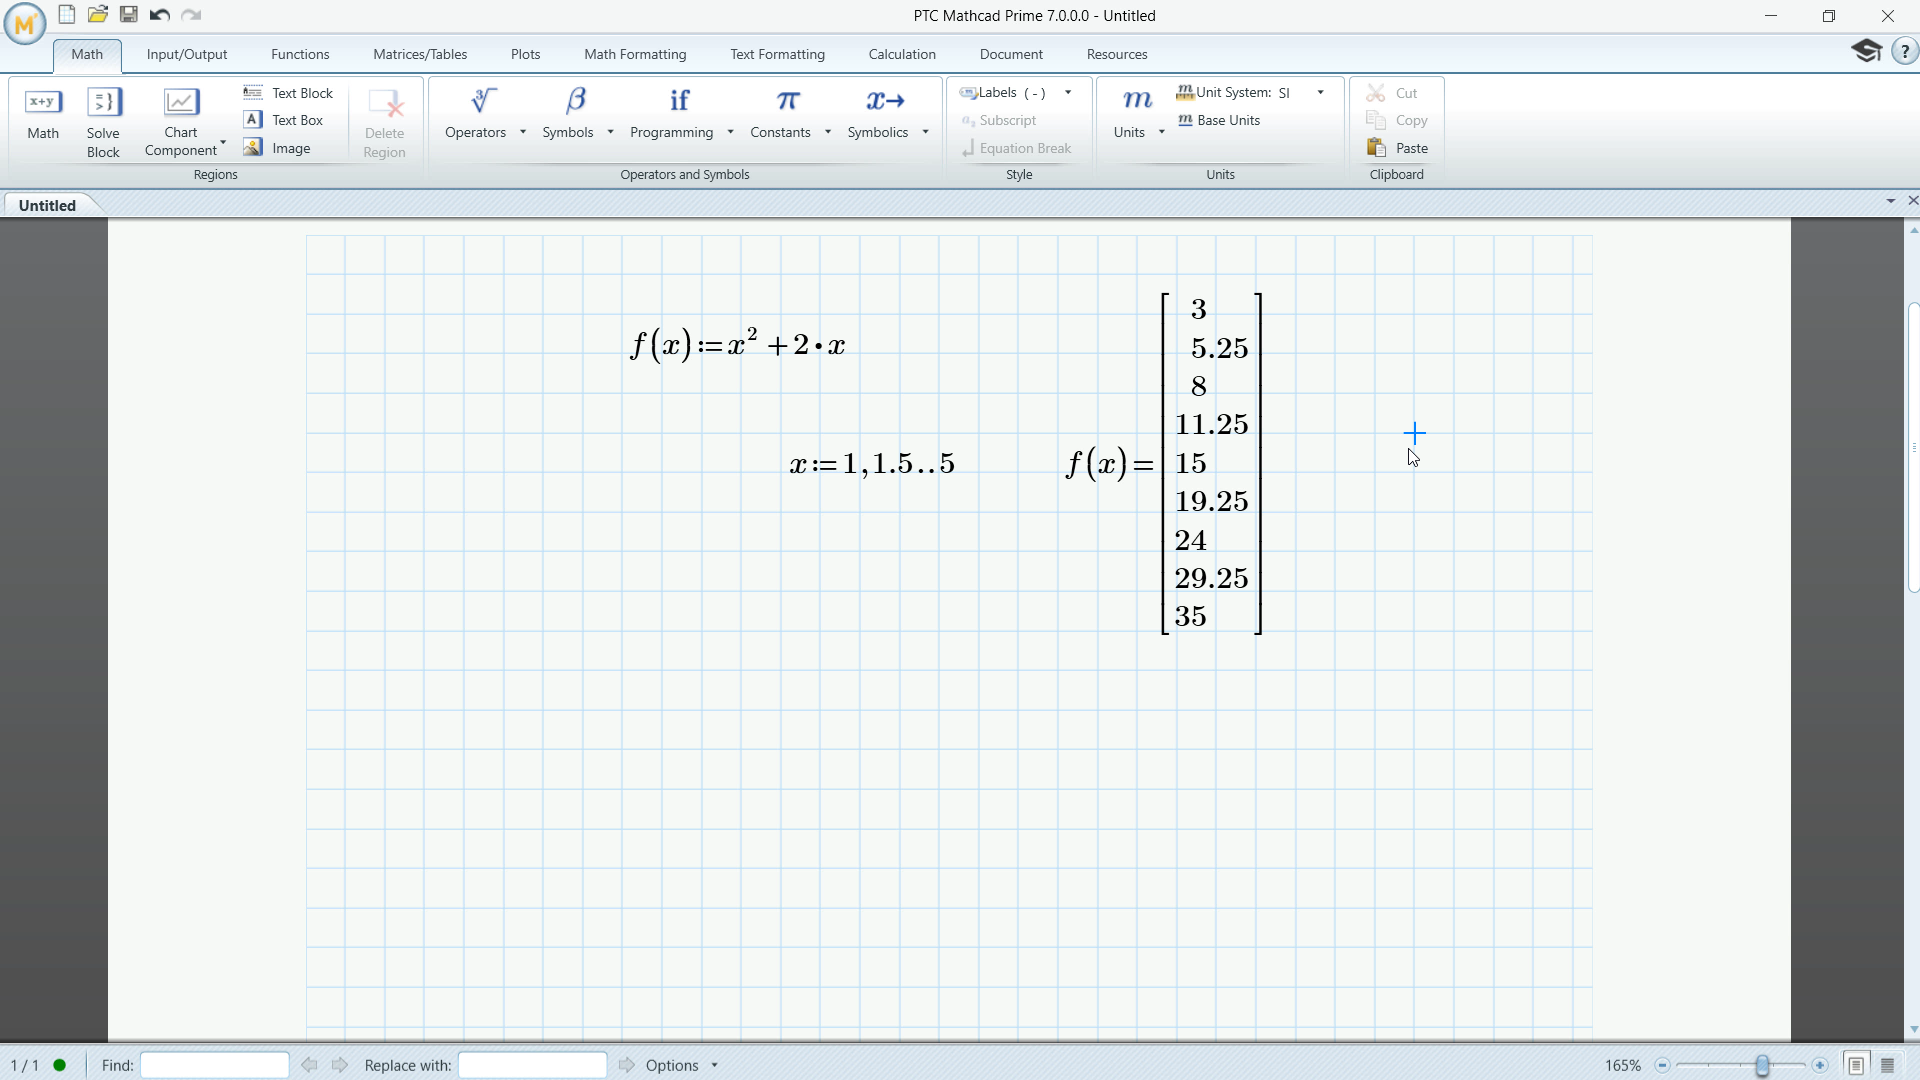1920x1080 pixels.
Task: Click the zoom slider handle
Action: click(x=1762, y=1065)
